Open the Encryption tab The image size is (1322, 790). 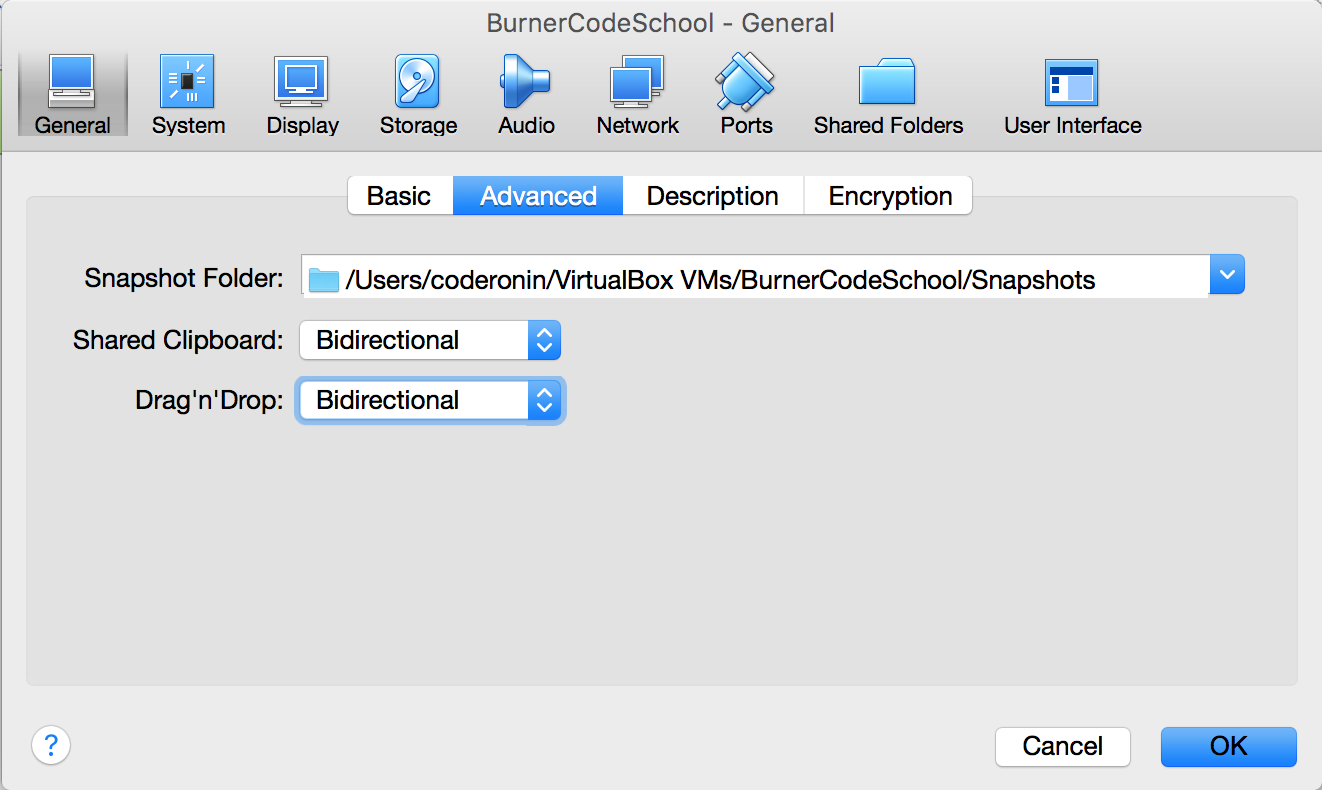[x=889, y=196]
